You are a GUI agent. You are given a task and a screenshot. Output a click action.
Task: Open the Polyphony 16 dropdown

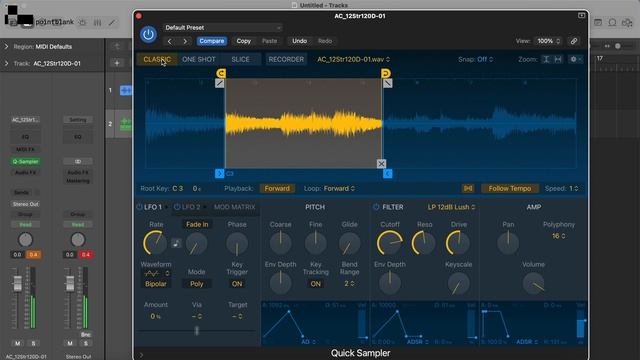click(559, 236)
